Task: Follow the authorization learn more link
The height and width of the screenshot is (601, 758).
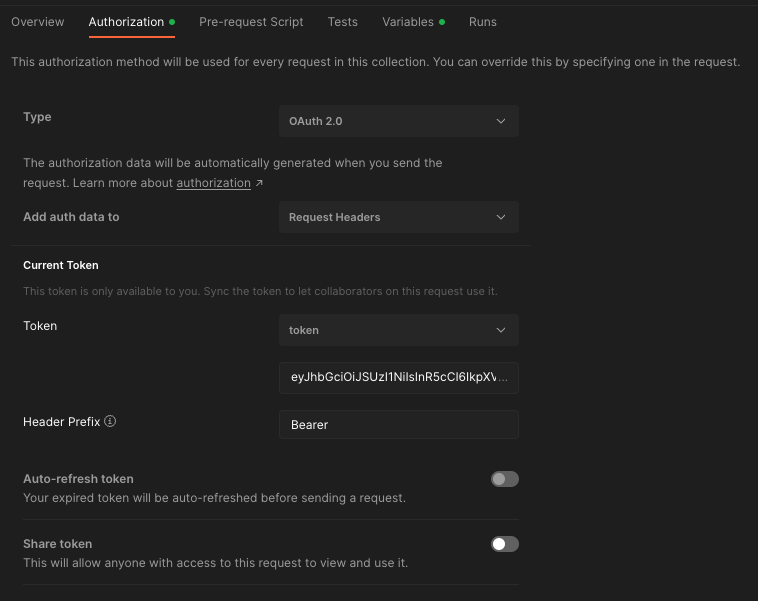Action: point(214,183)
